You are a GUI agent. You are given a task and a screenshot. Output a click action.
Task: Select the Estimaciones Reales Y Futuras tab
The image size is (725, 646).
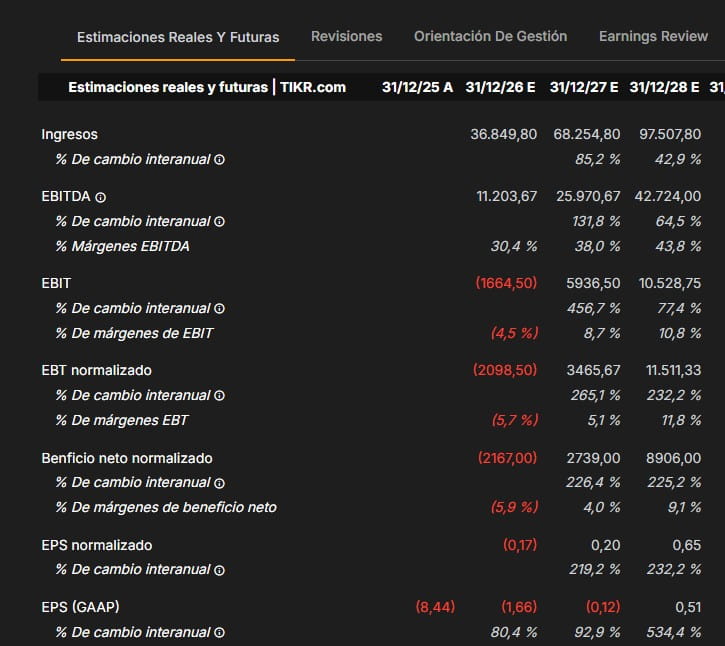(x=178, y=37)
